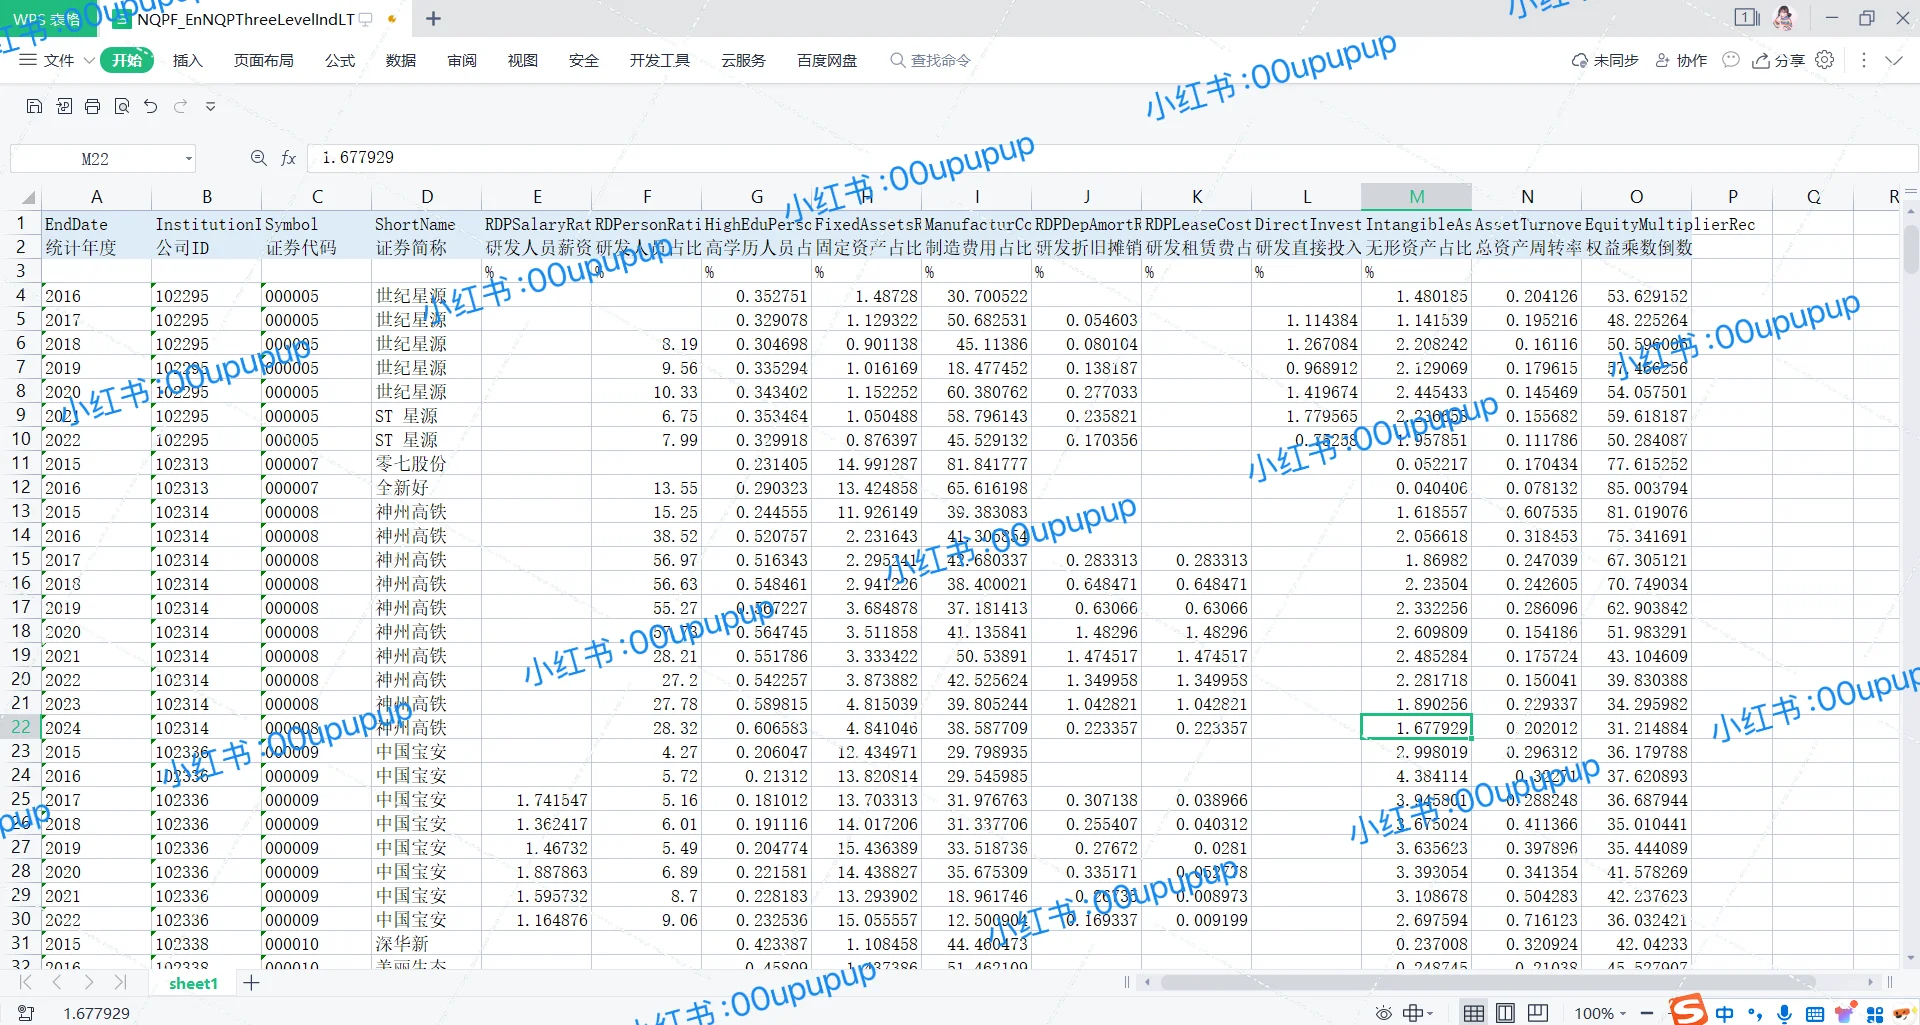Open the 公式 ribbon tab
Screen dimensions: 1920x1025
tap(340, 60)
